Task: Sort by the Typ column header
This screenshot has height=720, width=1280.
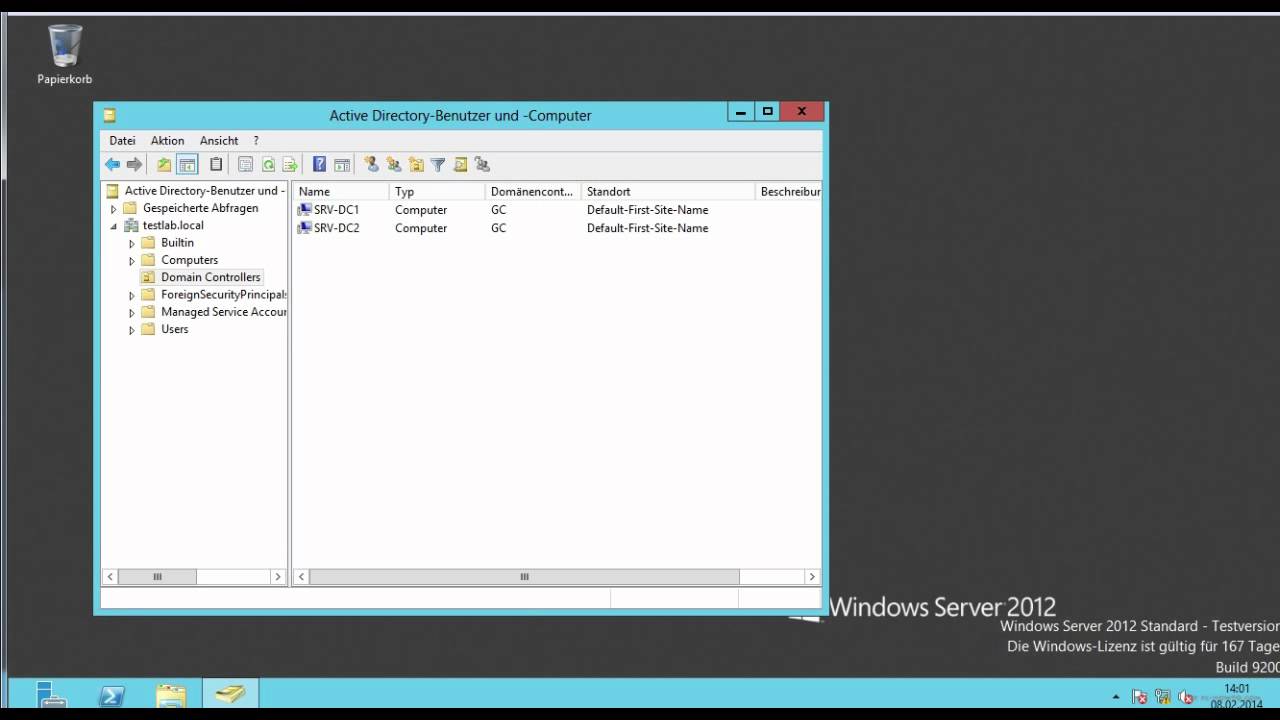Action: (437, 191)
